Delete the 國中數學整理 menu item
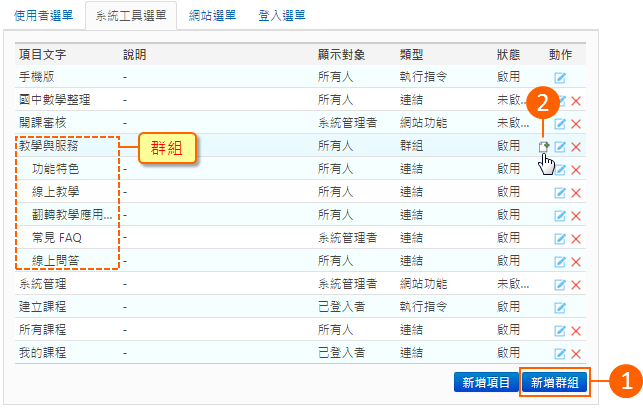This screenshot has width=643, height=410. 576,100
